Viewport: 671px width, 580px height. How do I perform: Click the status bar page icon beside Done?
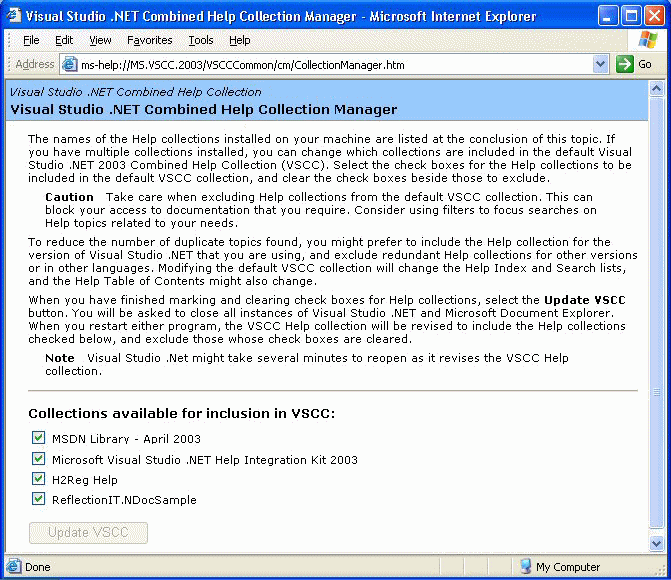(x=13, y=566)
